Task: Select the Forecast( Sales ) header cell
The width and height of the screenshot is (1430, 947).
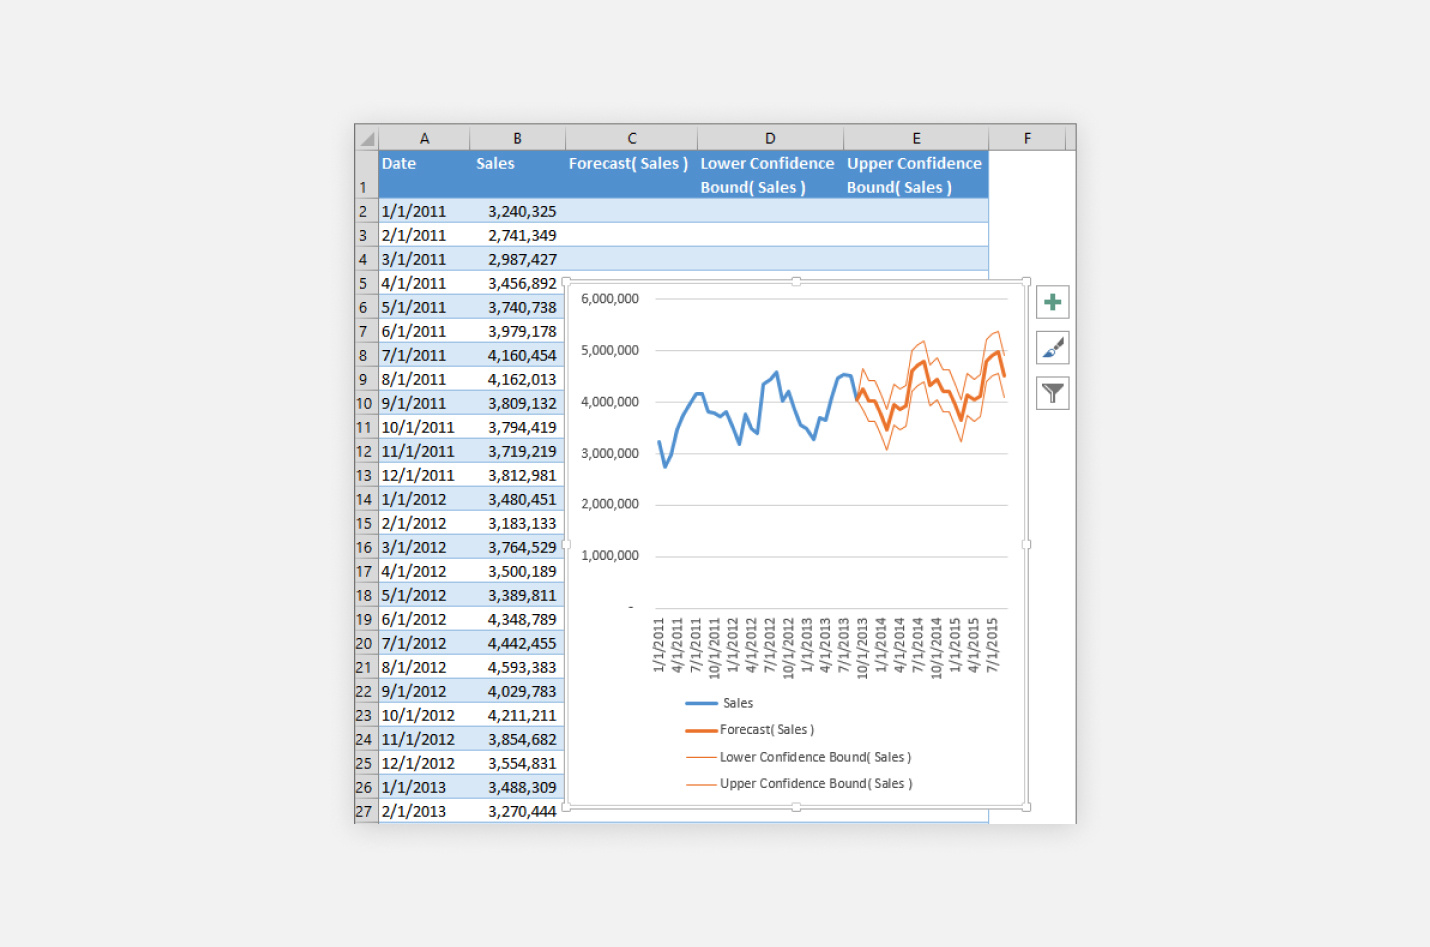Action: [x=630, y=174]
